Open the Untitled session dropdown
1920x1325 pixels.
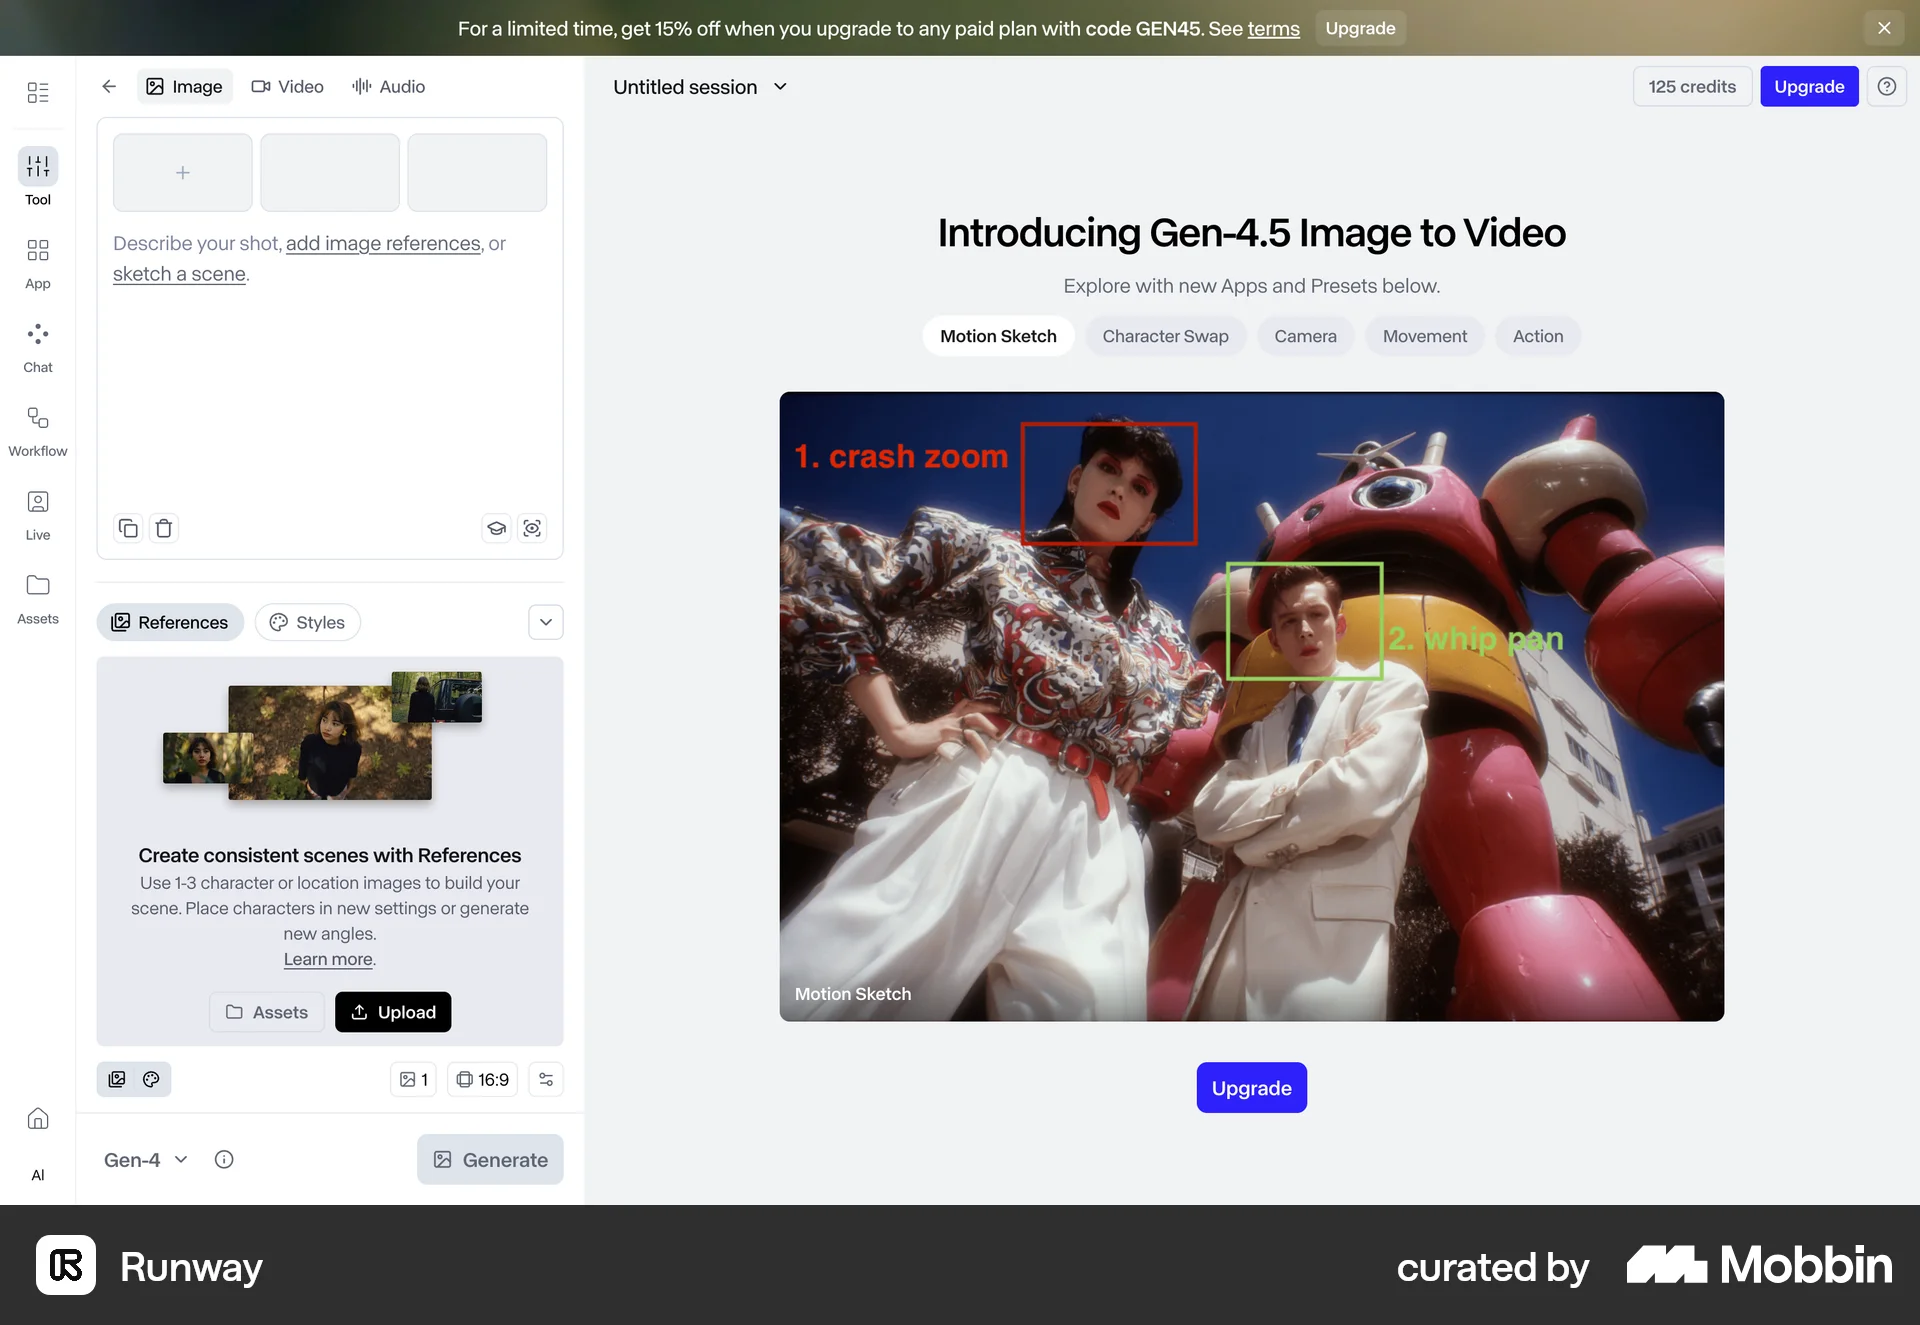pyautogui.click(x=700, y=86)
